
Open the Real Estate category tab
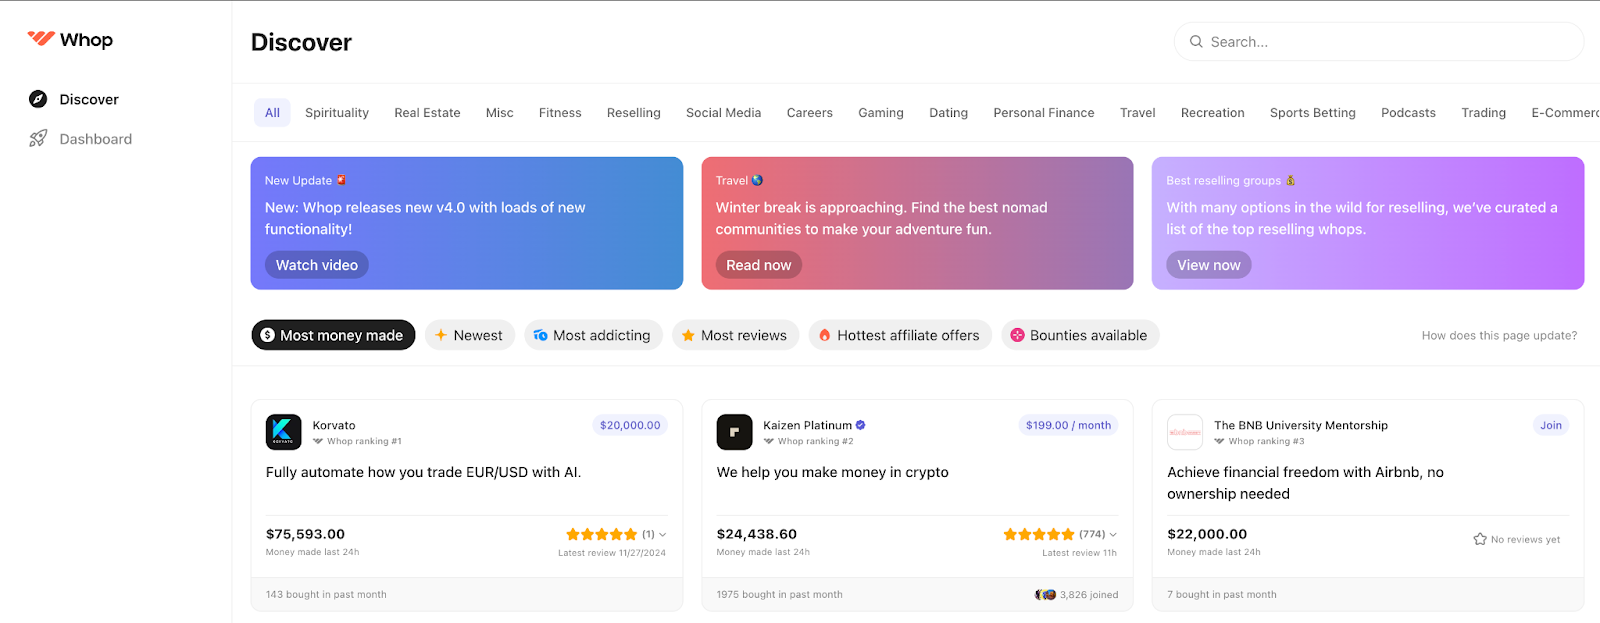(x=427, y=113)
